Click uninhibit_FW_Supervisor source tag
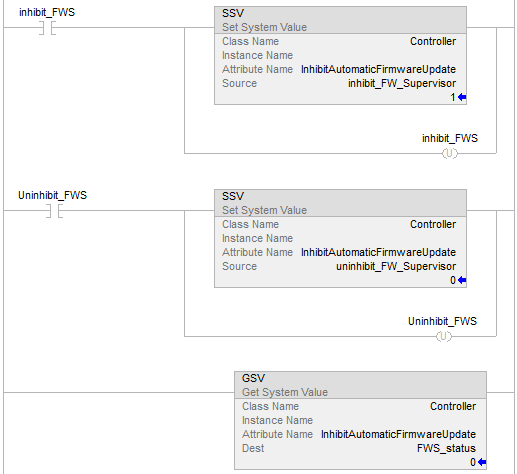 pyautogui.click(x=396, y=266)
